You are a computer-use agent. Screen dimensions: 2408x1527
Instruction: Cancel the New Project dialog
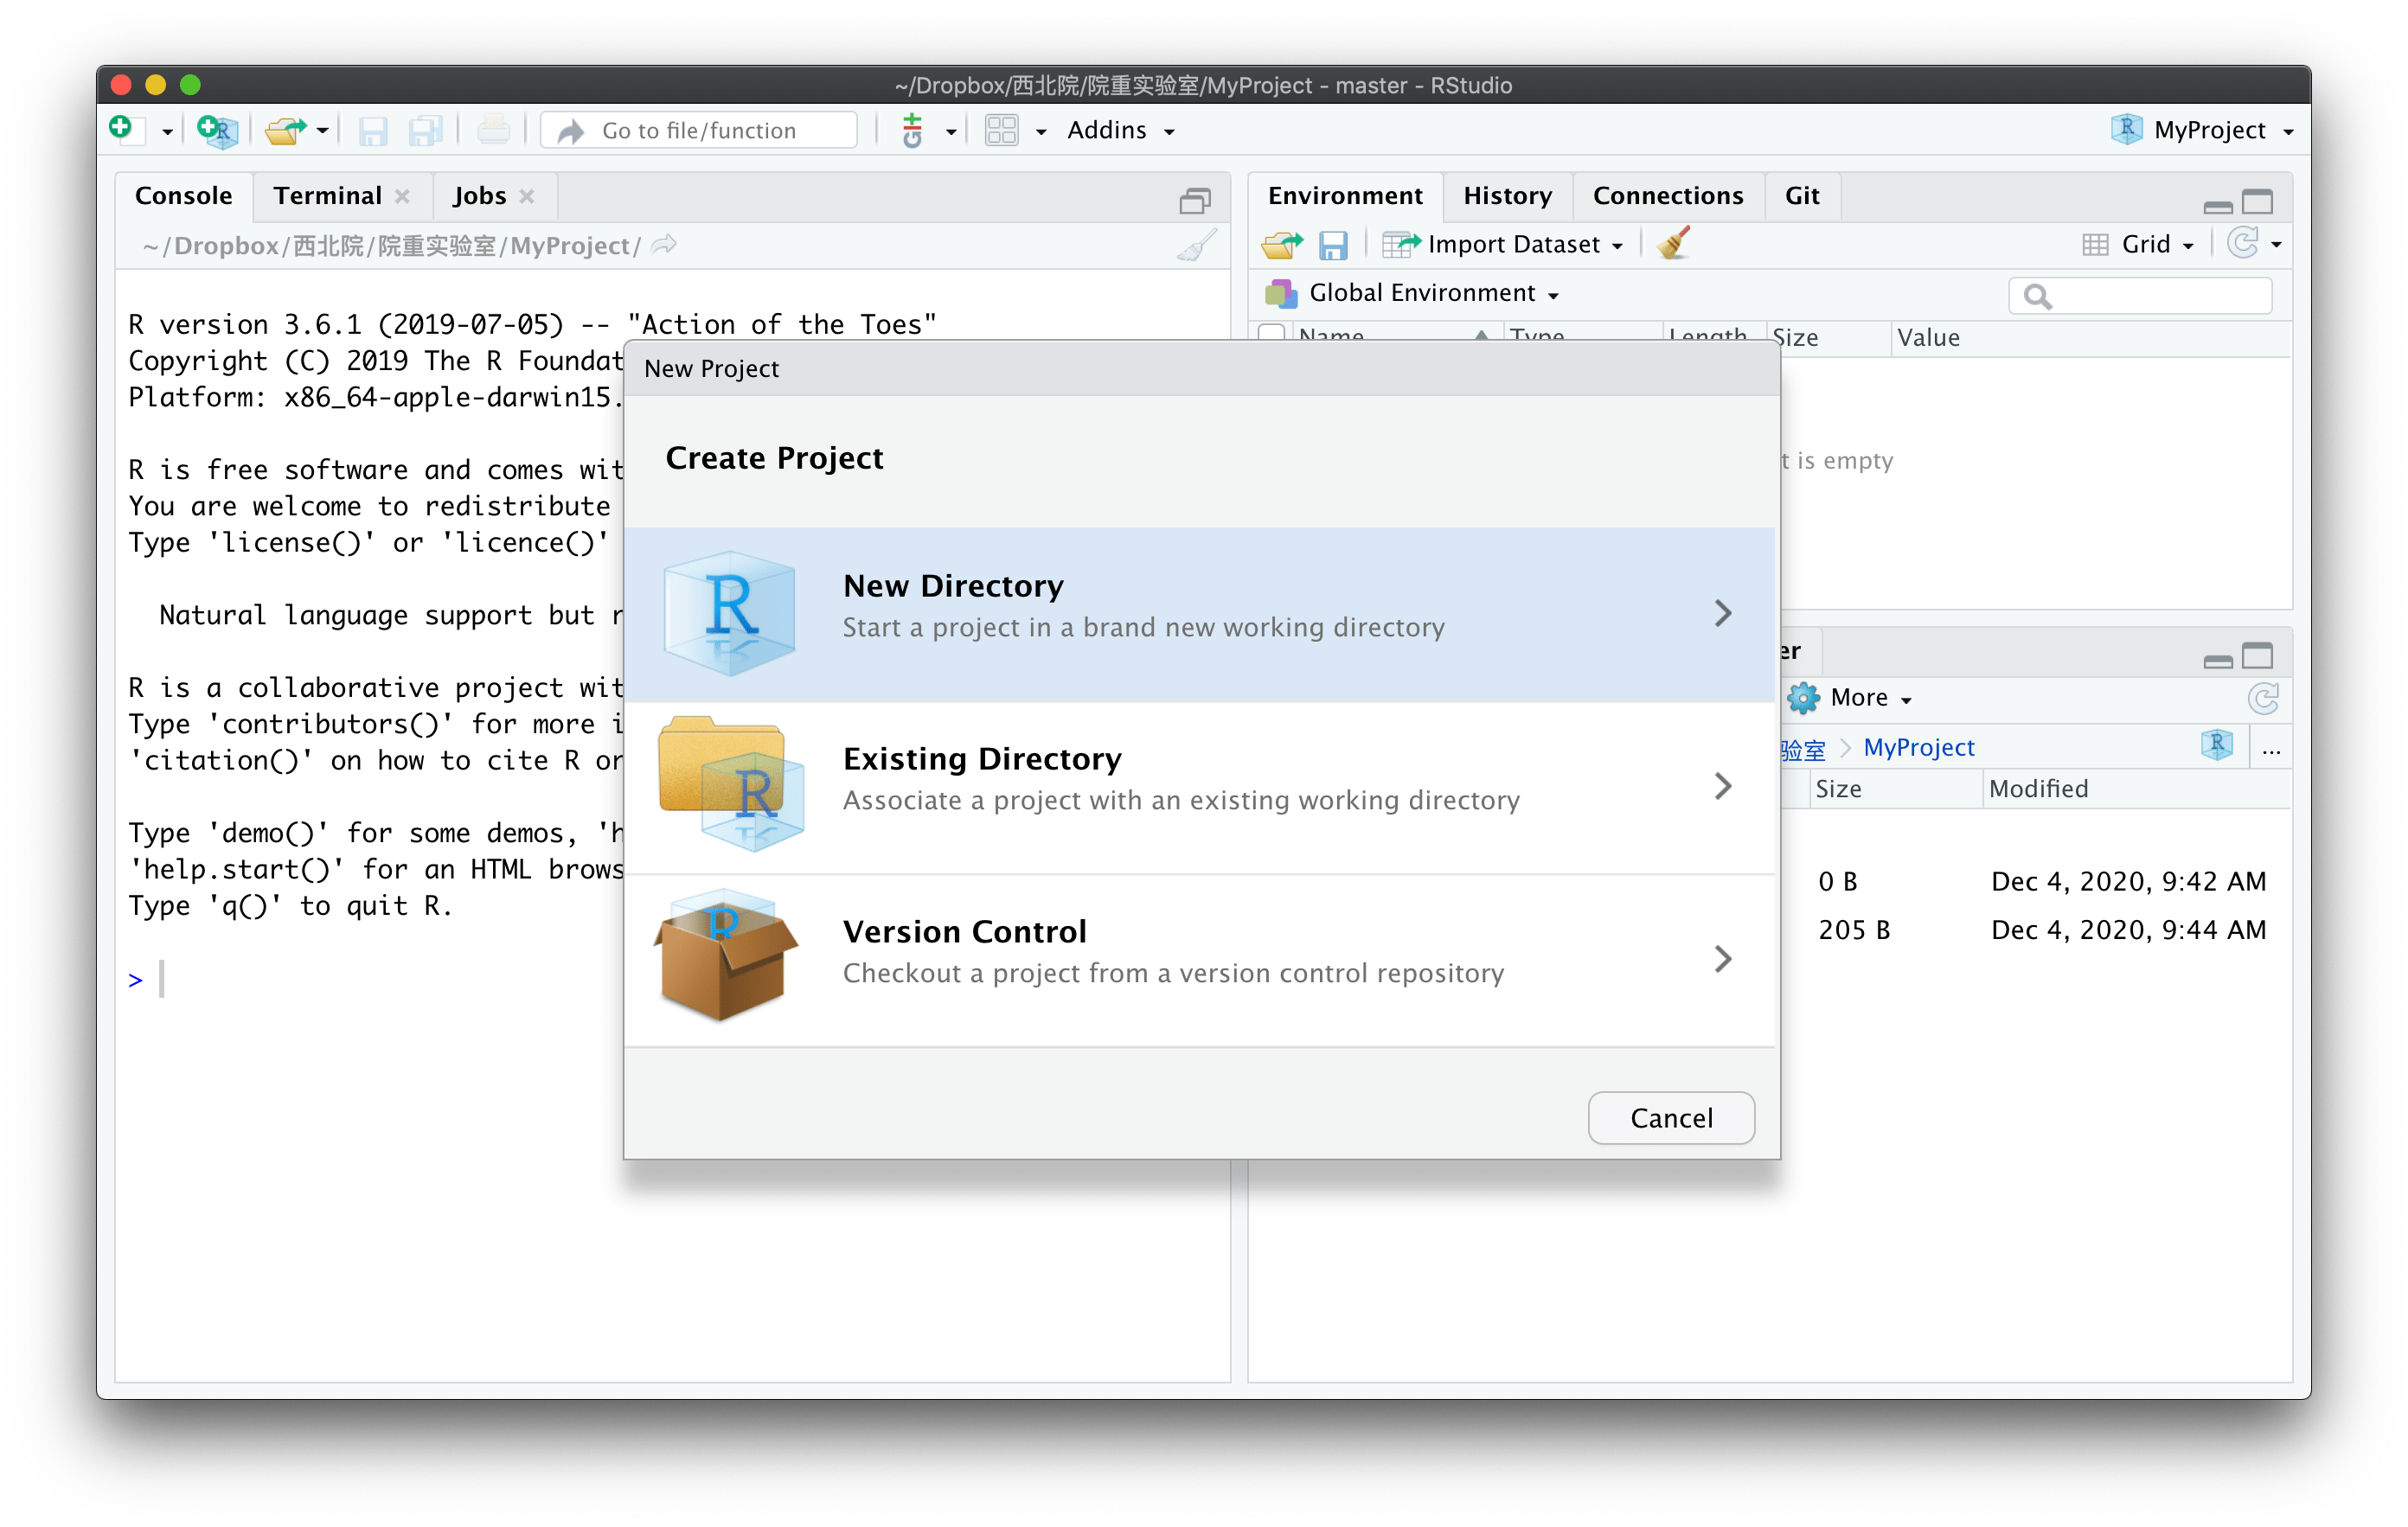click(1671, 1118)
